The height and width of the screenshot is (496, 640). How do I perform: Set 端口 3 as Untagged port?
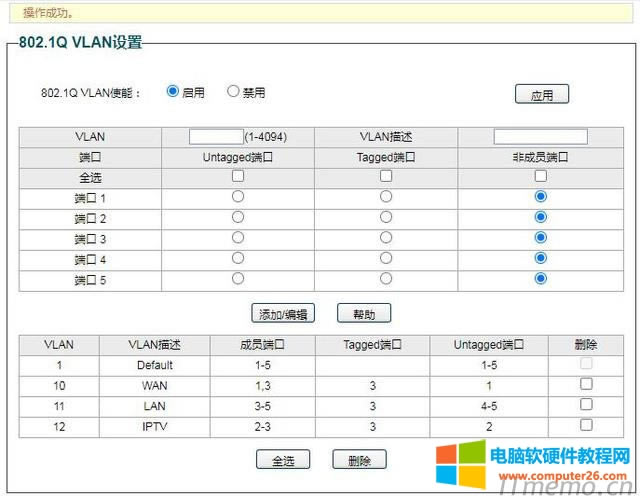pyautogui.click(x=237, y=237)
